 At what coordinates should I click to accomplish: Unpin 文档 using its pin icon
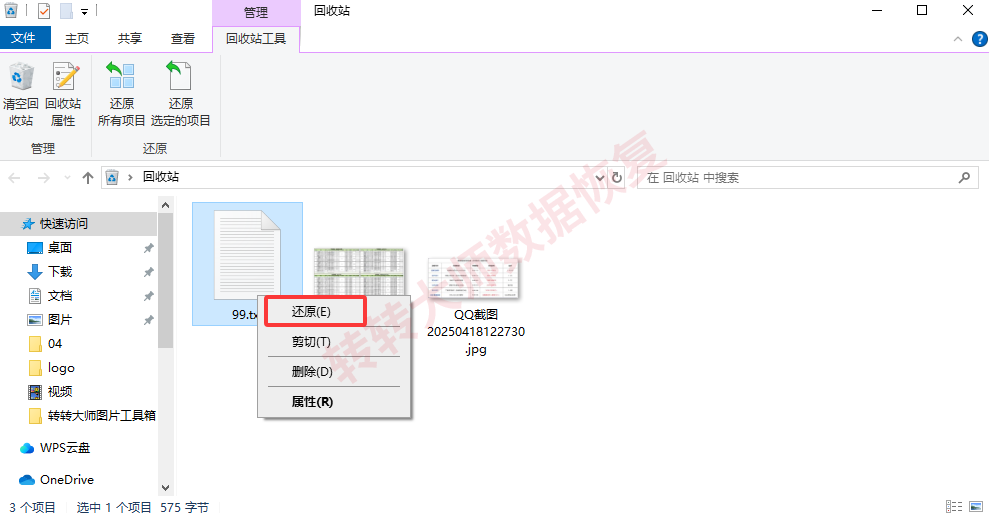148,296
